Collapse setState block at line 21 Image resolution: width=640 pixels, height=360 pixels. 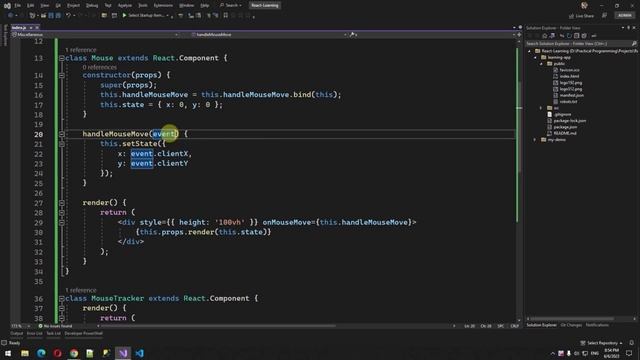tap(62, 144)
